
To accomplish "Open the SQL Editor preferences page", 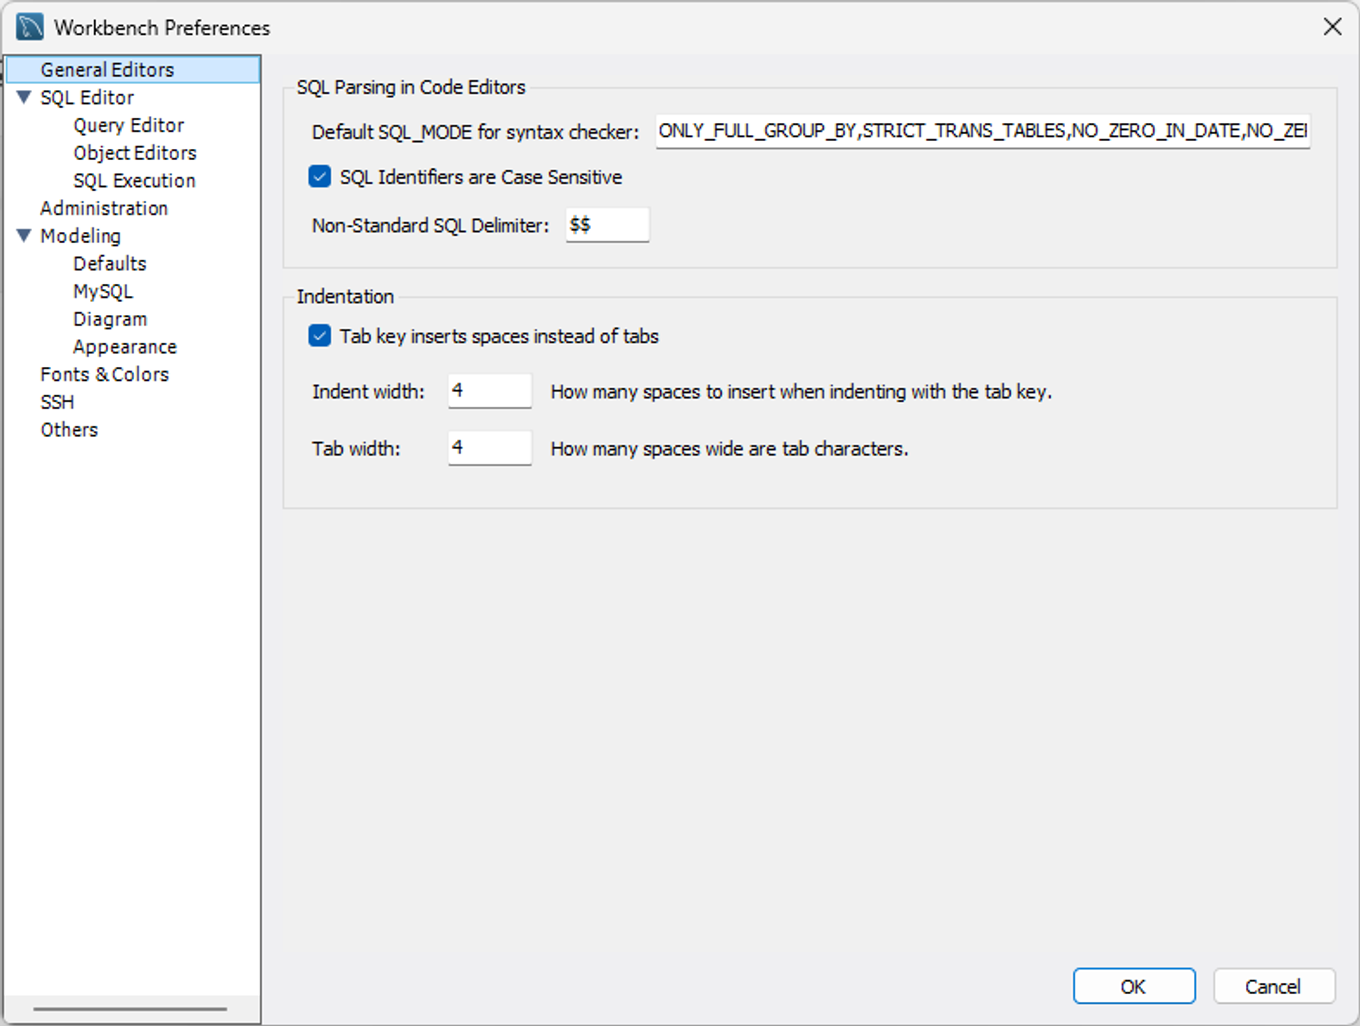I will (x=87, y=97).
